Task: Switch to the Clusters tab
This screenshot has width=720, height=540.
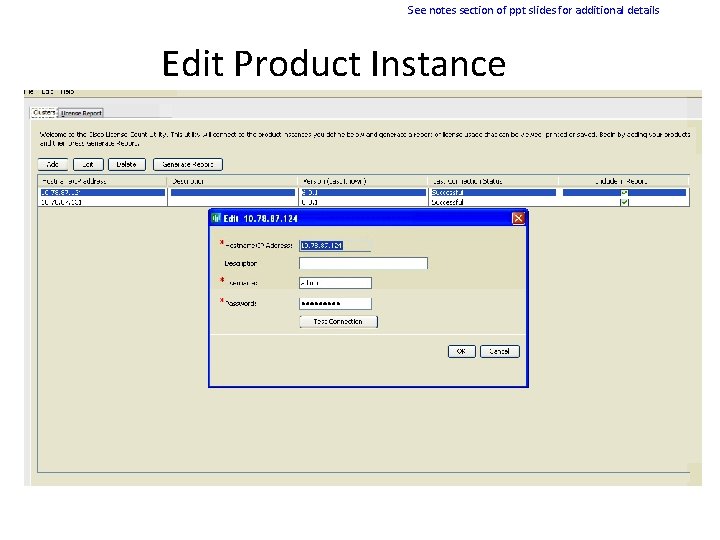Action: tap(44, 112)
